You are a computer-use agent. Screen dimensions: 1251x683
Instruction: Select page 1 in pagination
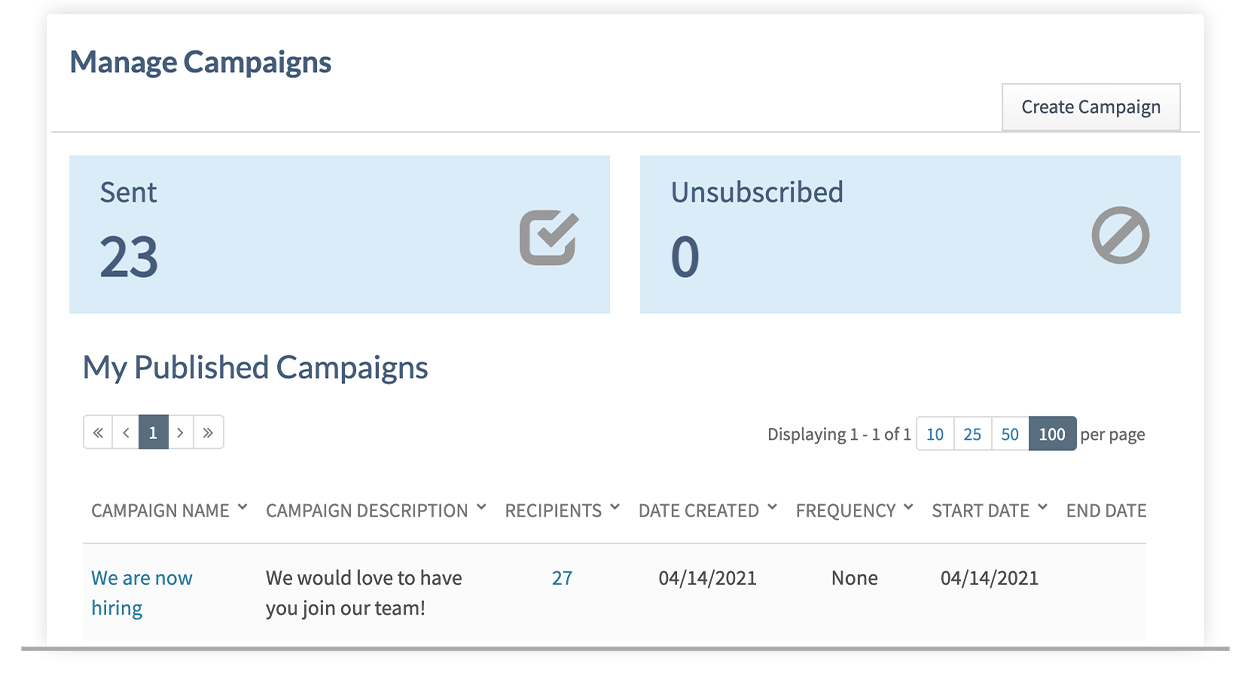pos(153,433)
